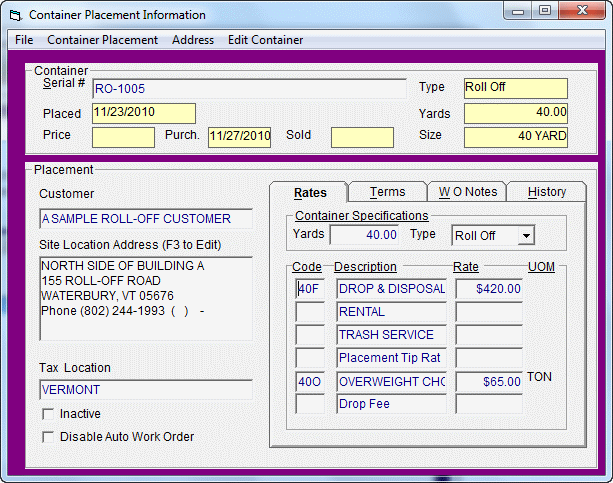Click the Drop Fee description field
This screenshot has width=613, height=483.
point(391,404)
